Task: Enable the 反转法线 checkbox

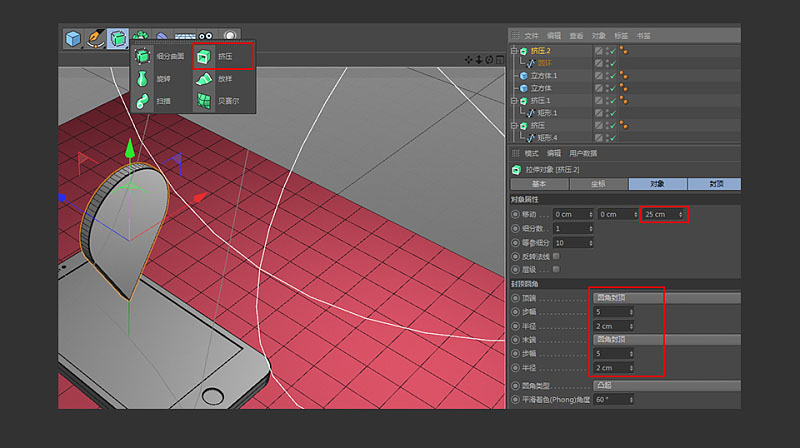Action: [556, 256]
